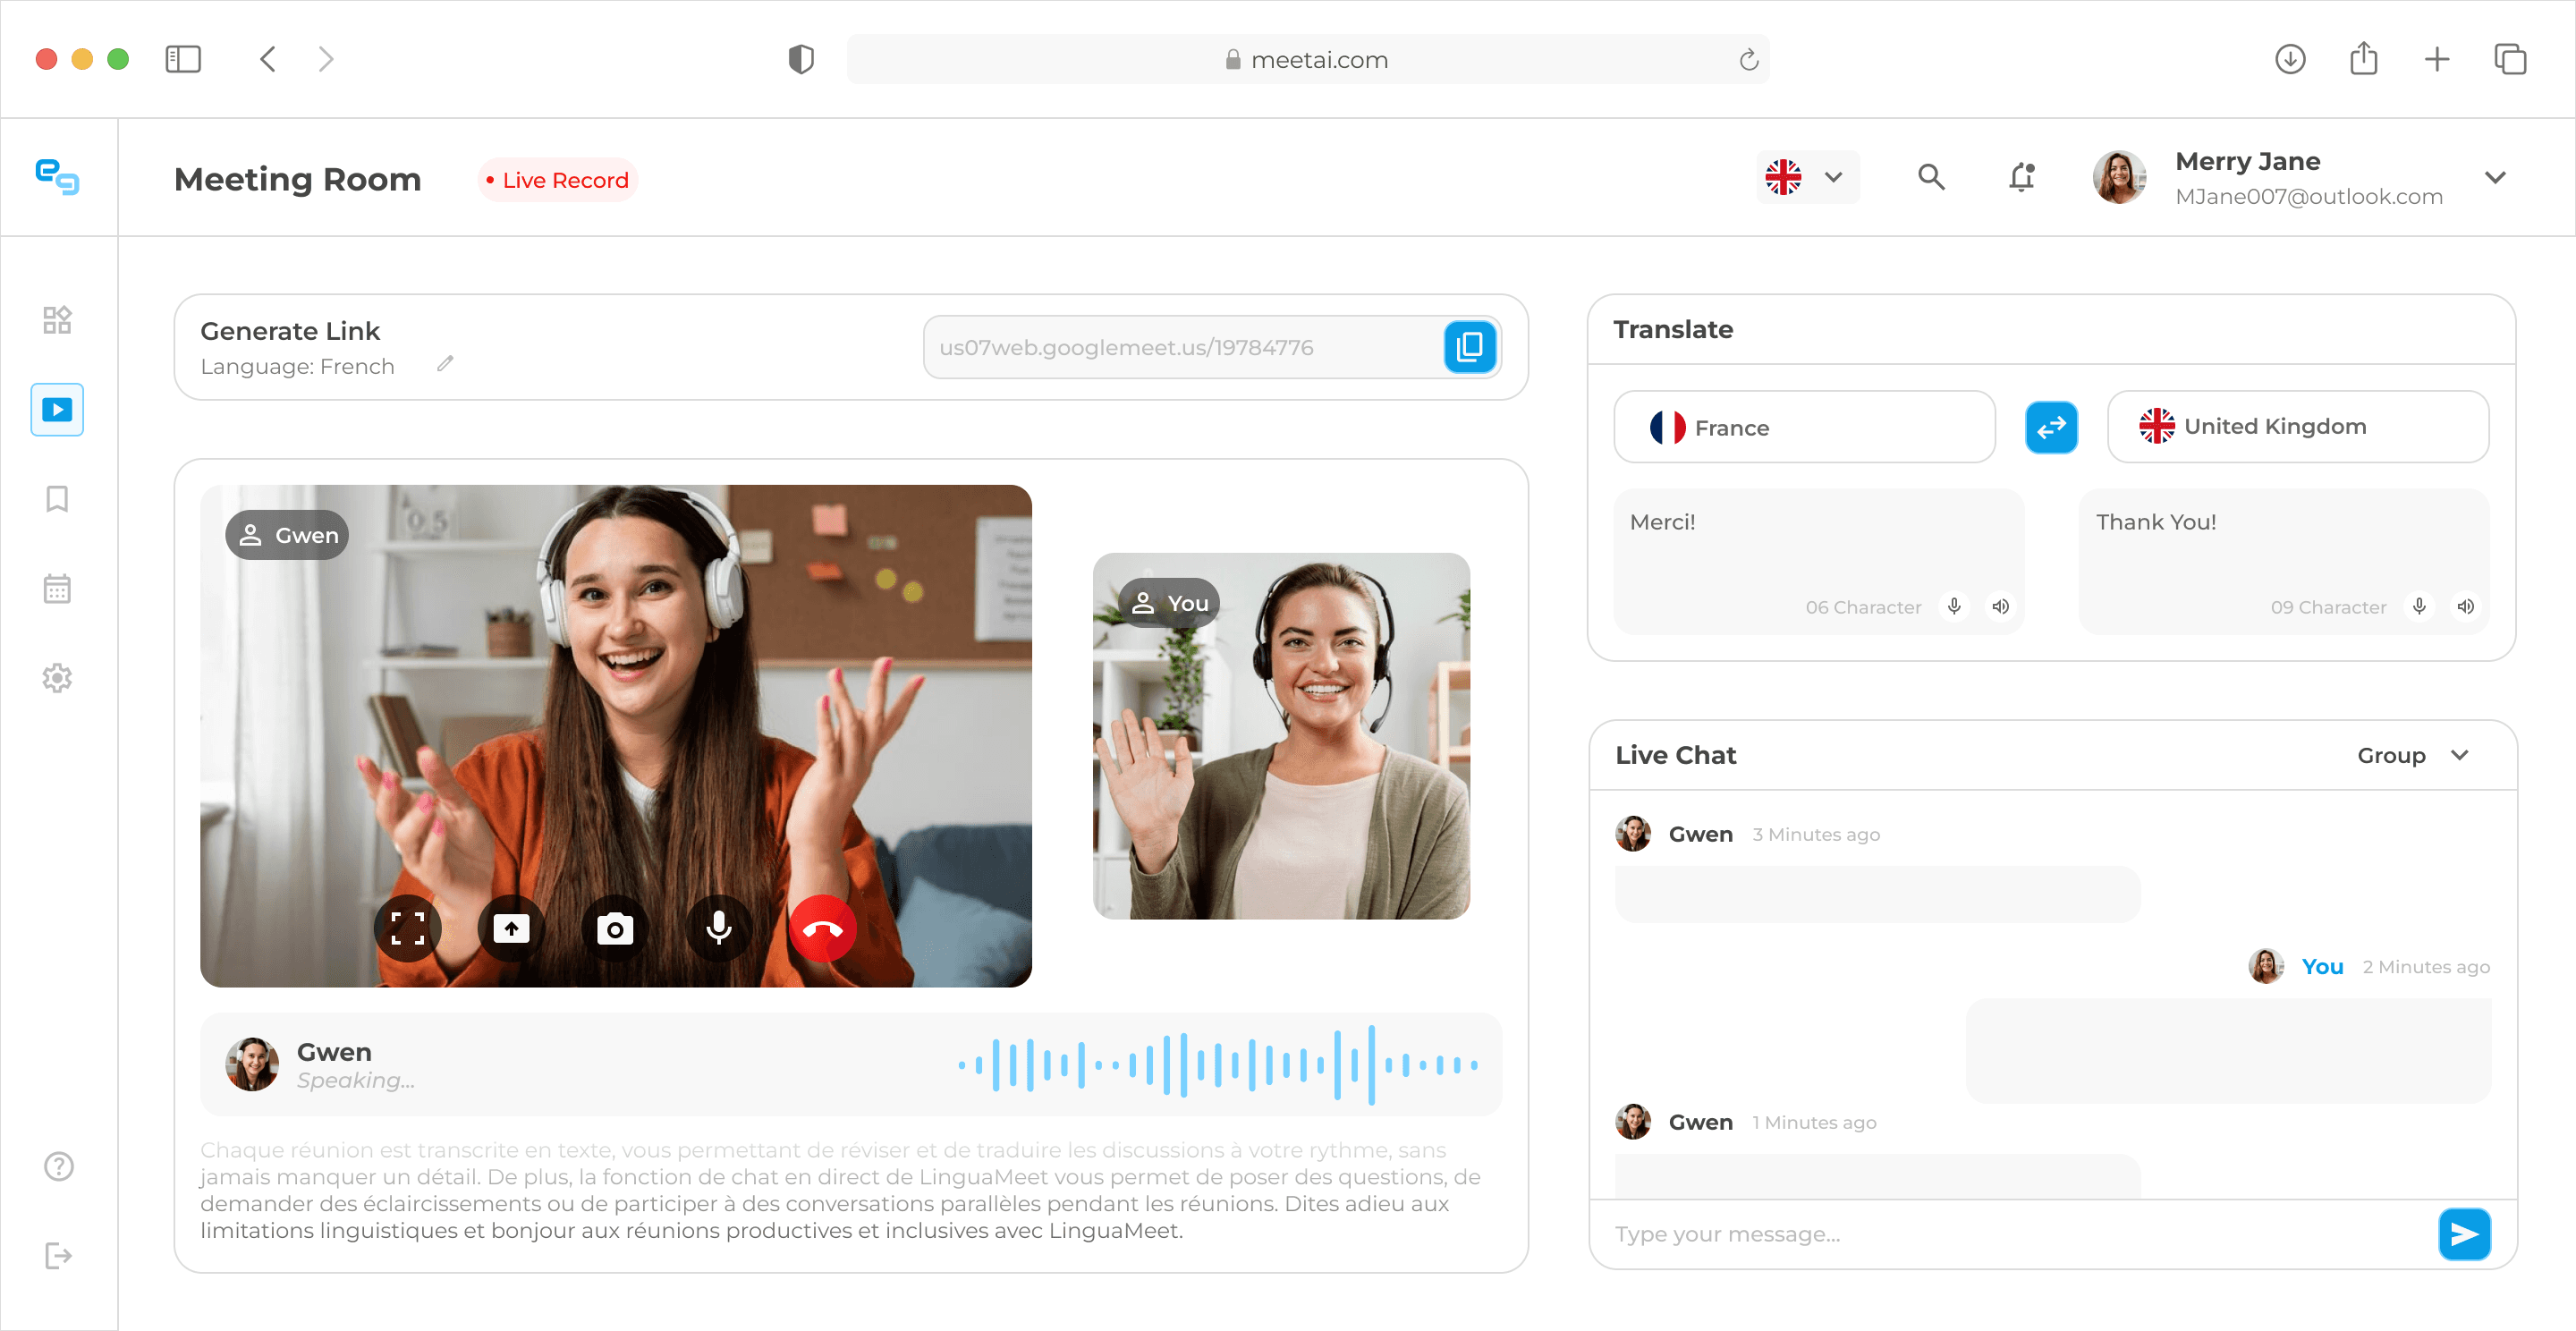Open notifications bell
This screenshot has height=1331, width=2576.
coord(2021,178)
